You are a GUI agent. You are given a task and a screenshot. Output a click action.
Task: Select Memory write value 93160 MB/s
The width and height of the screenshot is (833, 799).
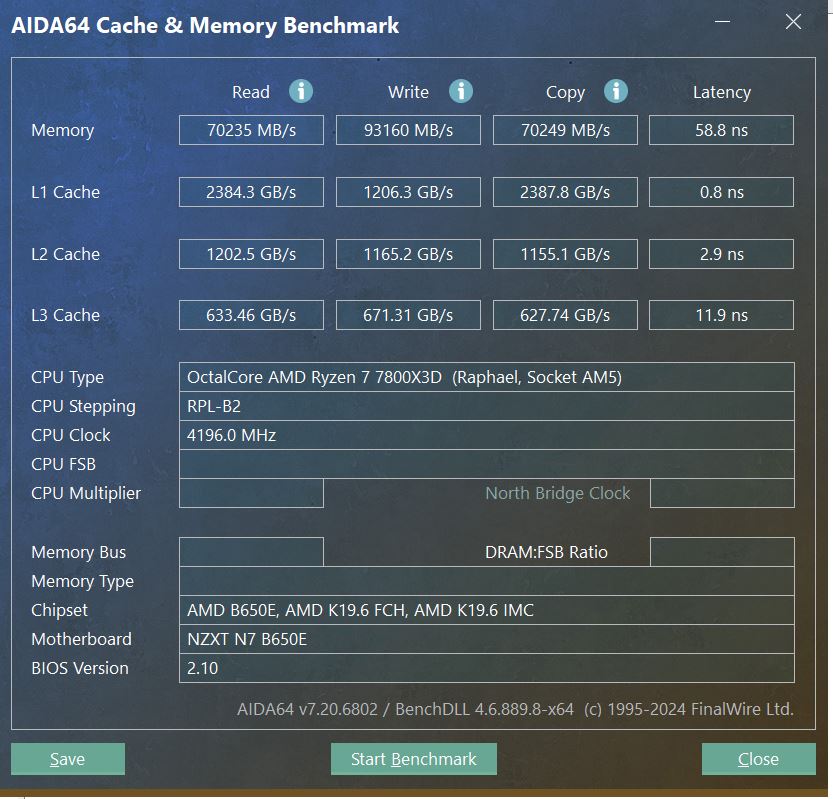click(408, 130)
